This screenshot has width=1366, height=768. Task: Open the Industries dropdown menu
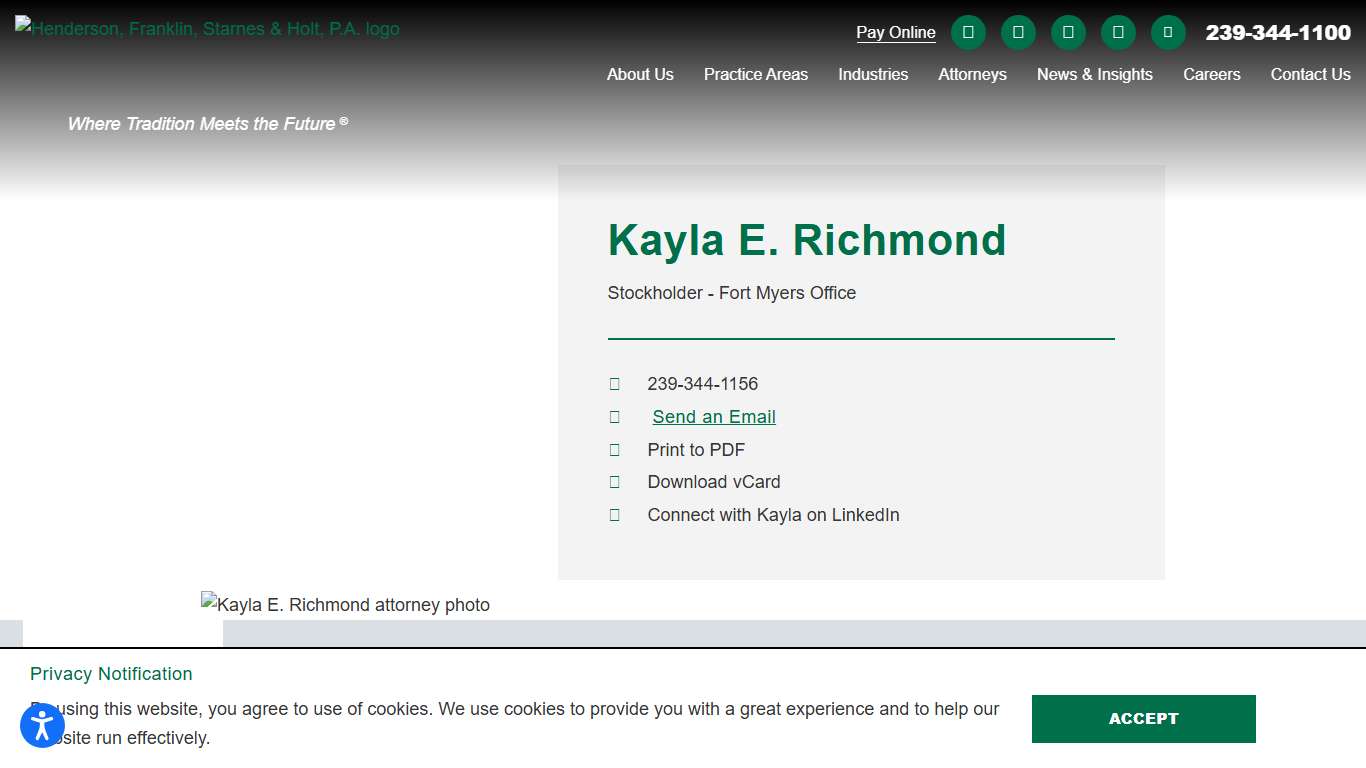[873, 74]
